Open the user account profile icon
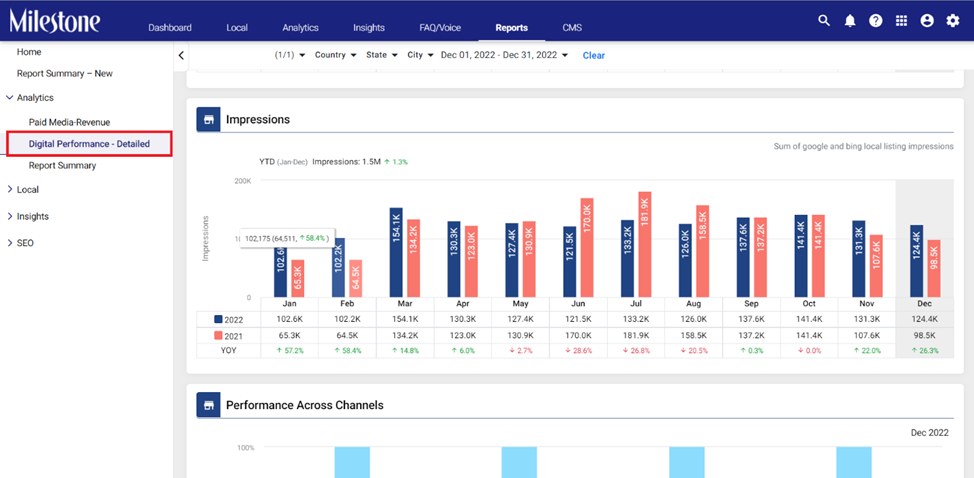 [927, 20]
